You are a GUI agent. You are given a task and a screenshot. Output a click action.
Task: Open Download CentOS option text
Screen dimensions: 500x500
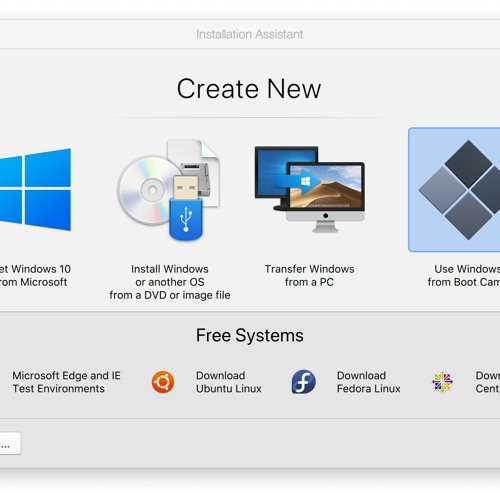pos(488,382)
